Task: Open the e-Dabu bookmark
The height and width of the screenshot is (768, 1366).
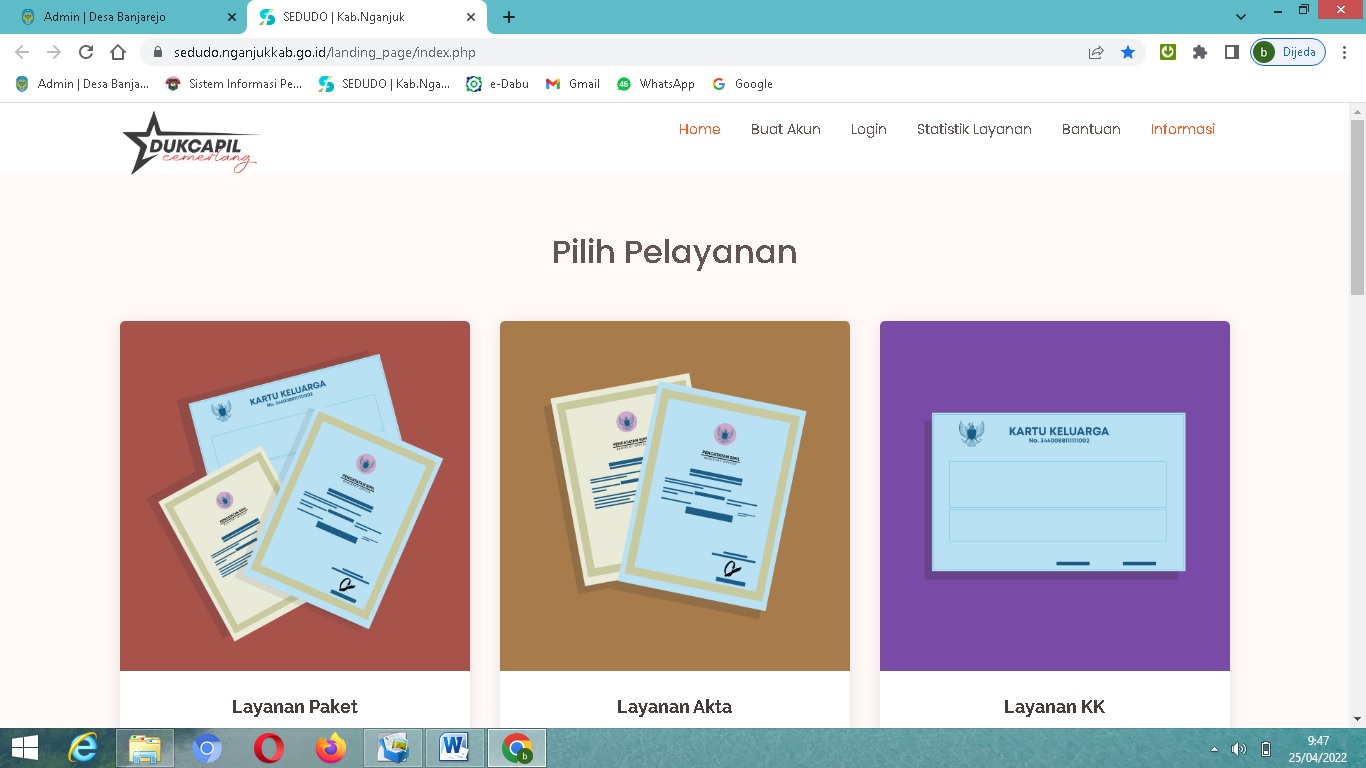Action: 498,84
